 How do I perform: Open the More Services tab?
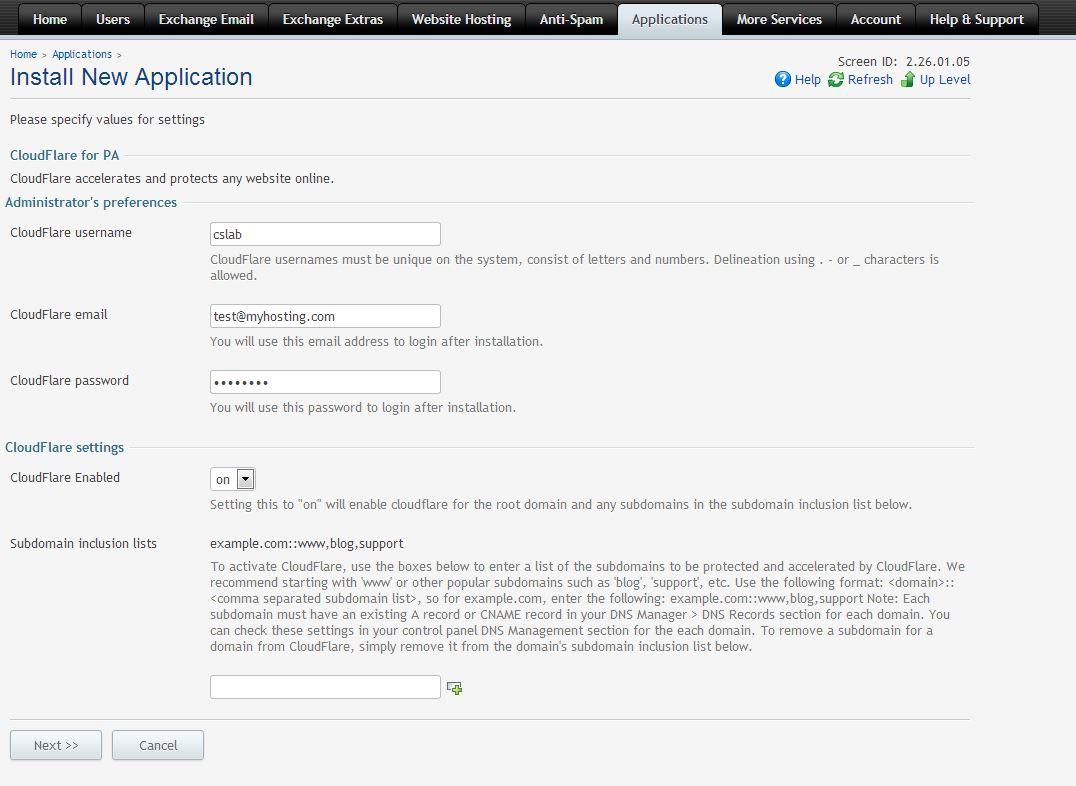pos(779,19)
